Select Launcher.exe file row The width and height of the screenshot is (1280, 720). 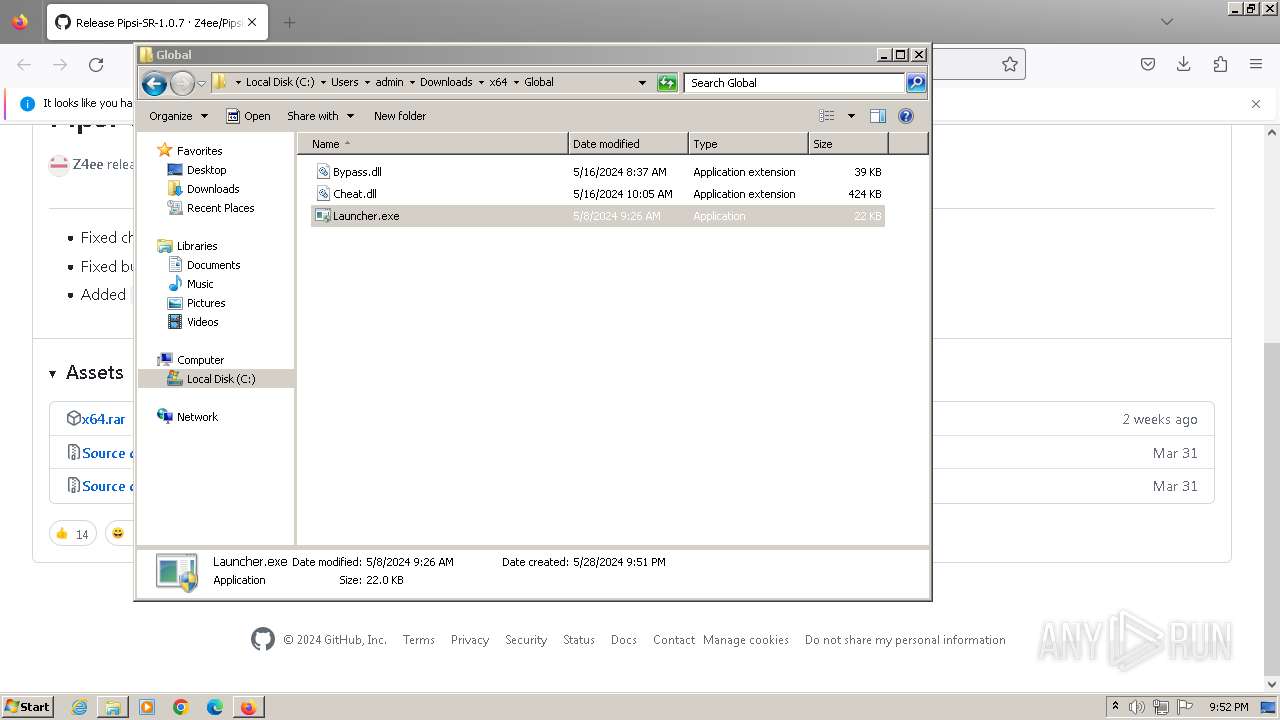(x=598, y=216)
